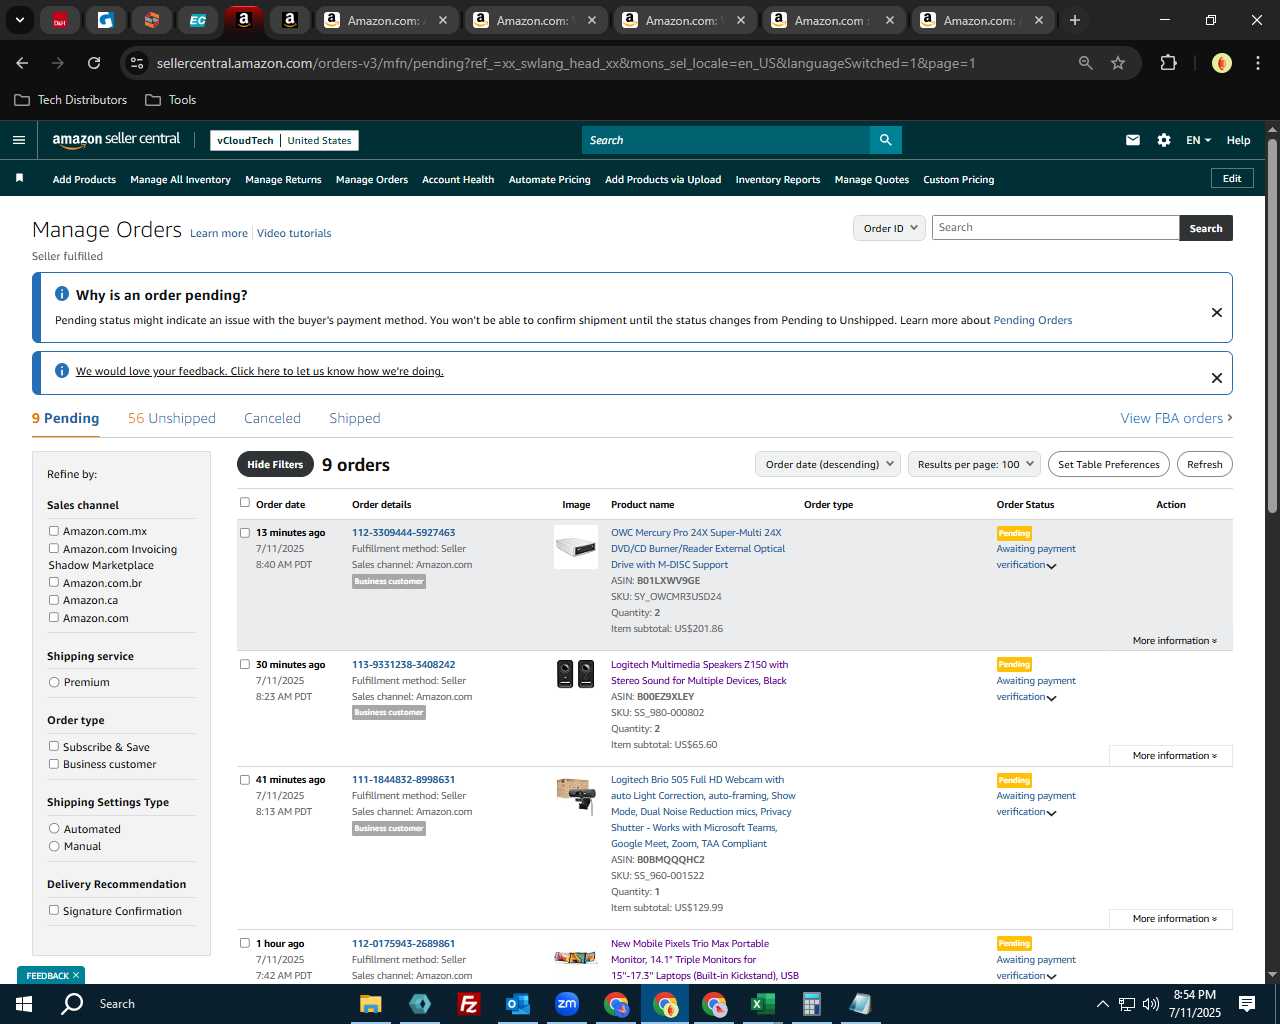Expand More information for OWC Mercury order
Viewport: 1280px width, 1024px height.
[1175, 641]
